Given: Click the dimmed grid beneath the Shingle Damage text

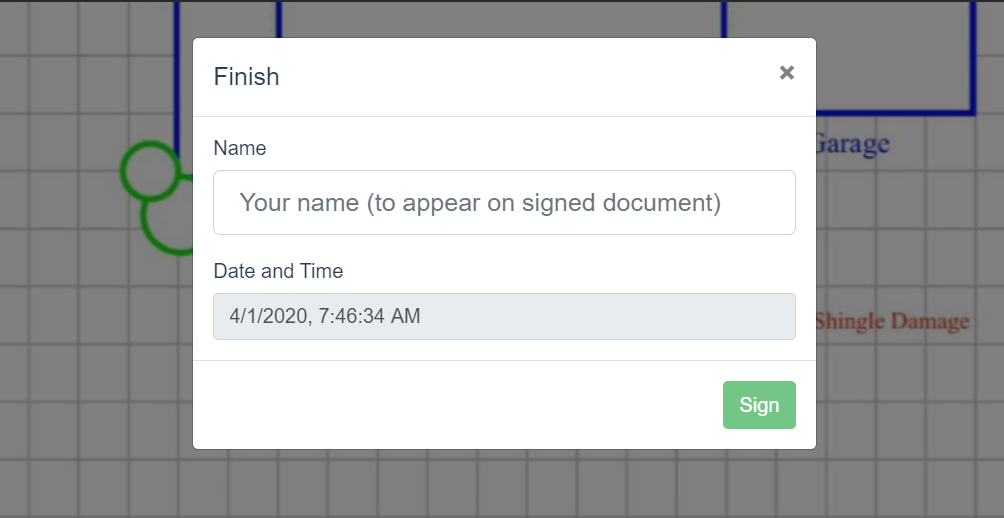Looking at the screenshot, I should [909, 397].
